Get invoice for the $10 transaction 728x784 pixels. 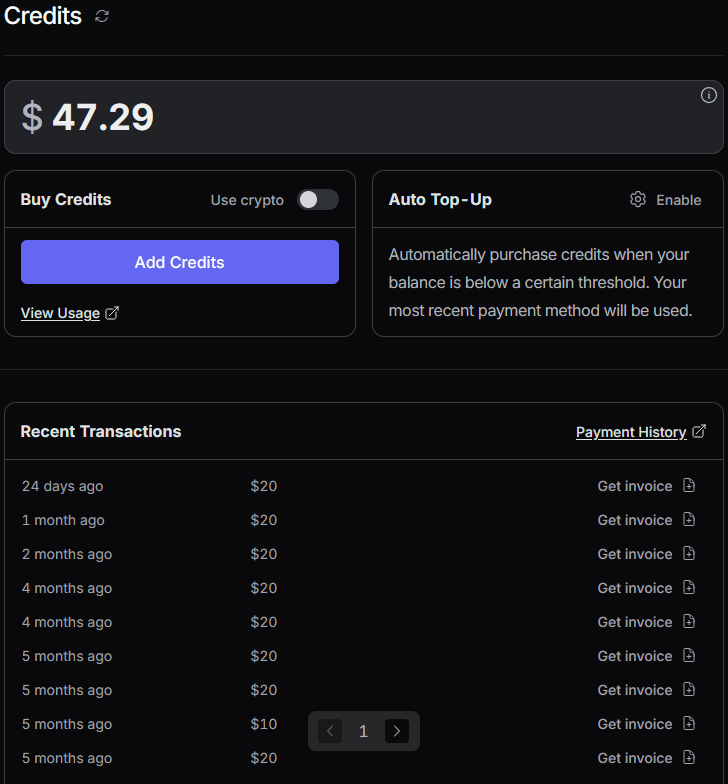tap(634, 724)
